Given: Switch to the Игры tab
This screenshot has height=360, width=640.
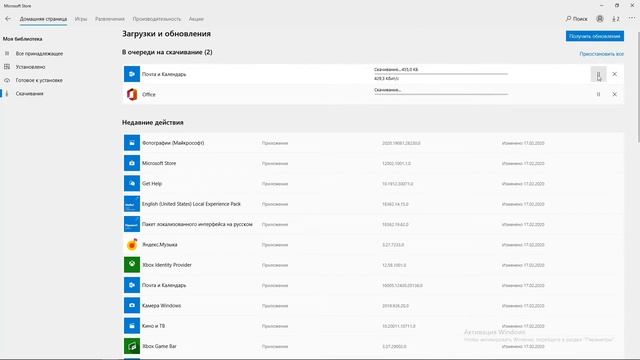Looking at the screenshot, I should pos(81,19).
